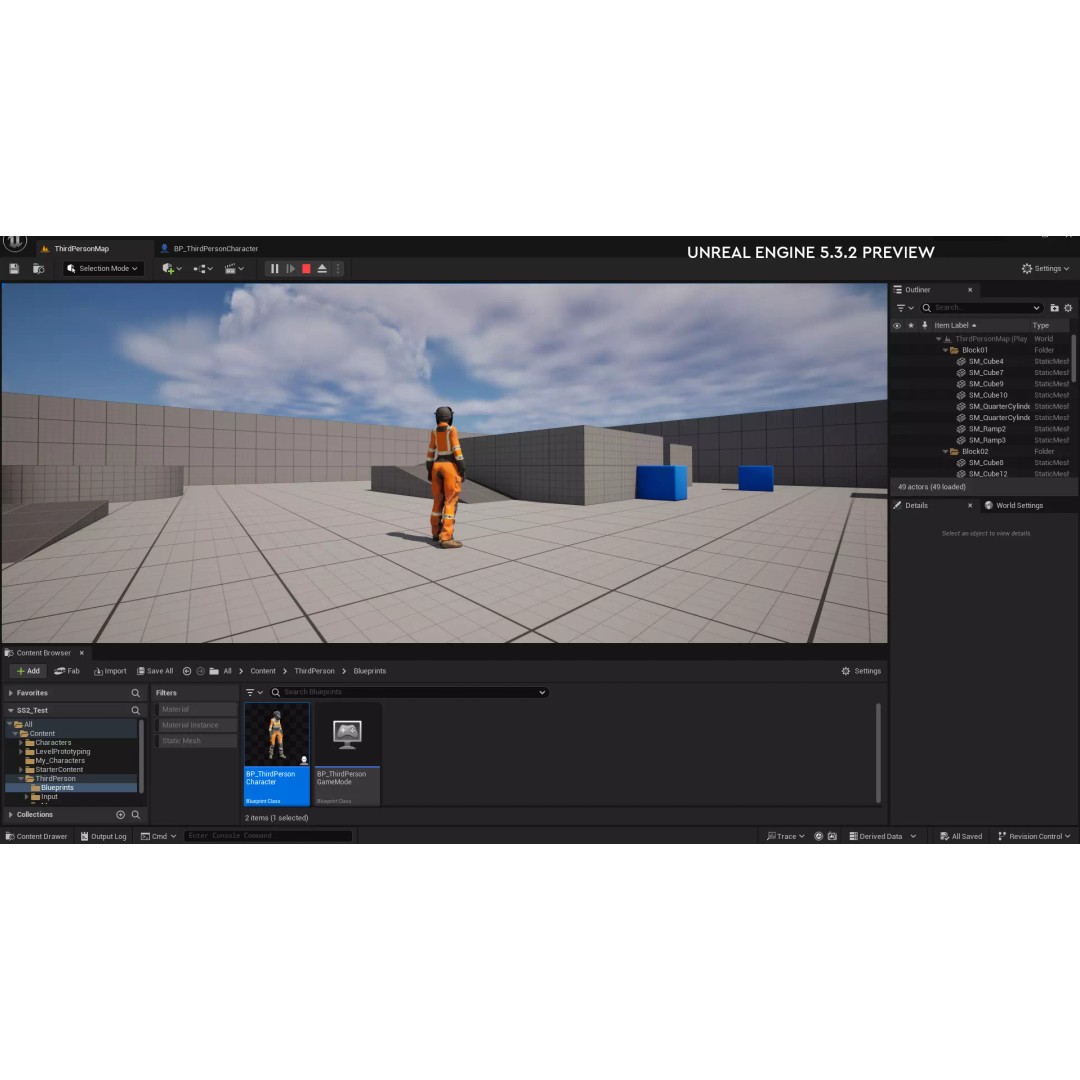The height and width of the screenshot is (1080, 1080).
Task: Collapse the Block02 folder in Outliner
Action: pos(945,452)
